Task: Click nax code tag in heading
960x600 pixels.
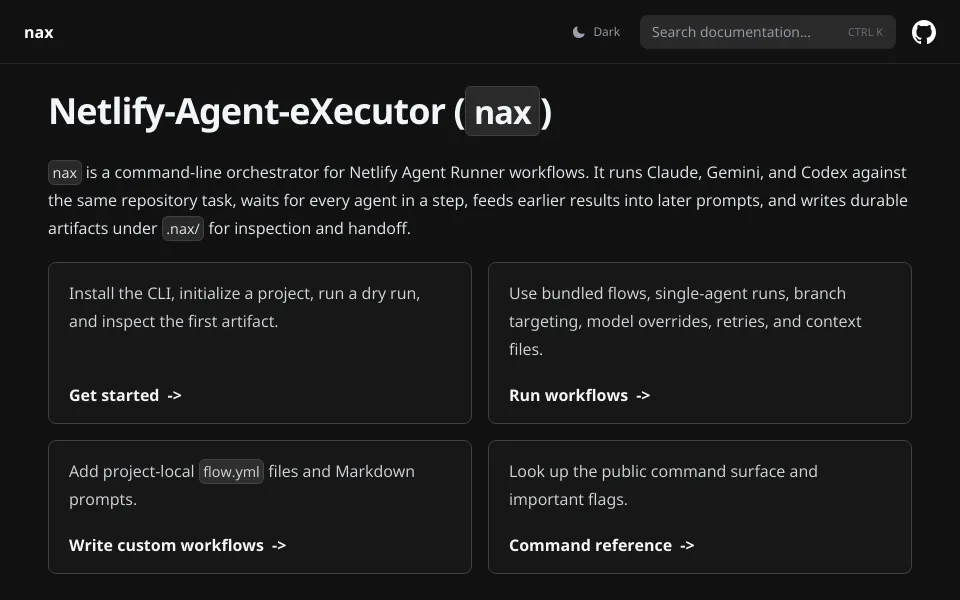Action: coord(503,111)
